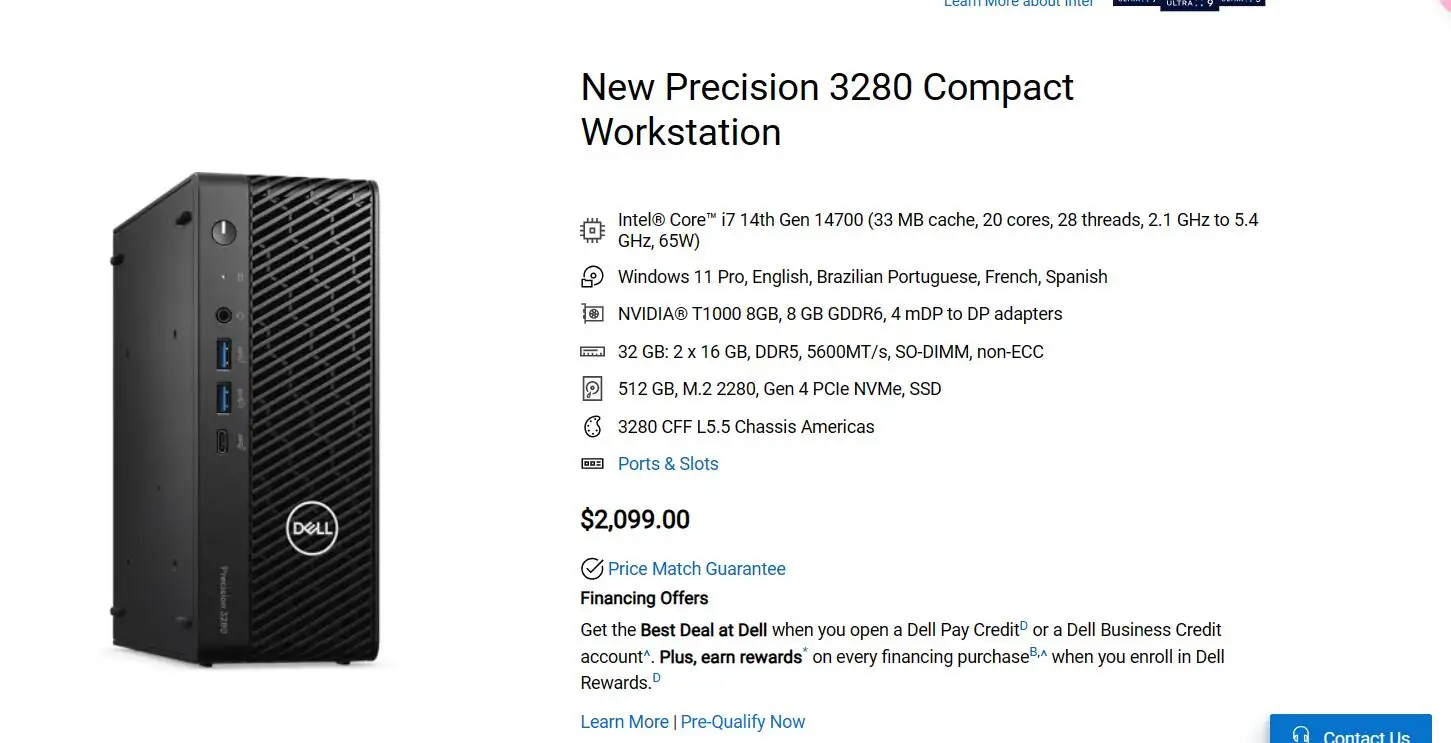
Task: Open the Ports & Slots details
Action: point(668,463)
